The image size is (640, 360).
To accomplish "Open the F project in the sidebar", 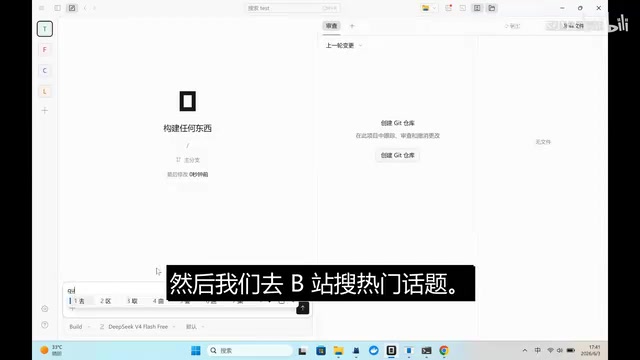I will pyautogui.click(x=45, y=50).
